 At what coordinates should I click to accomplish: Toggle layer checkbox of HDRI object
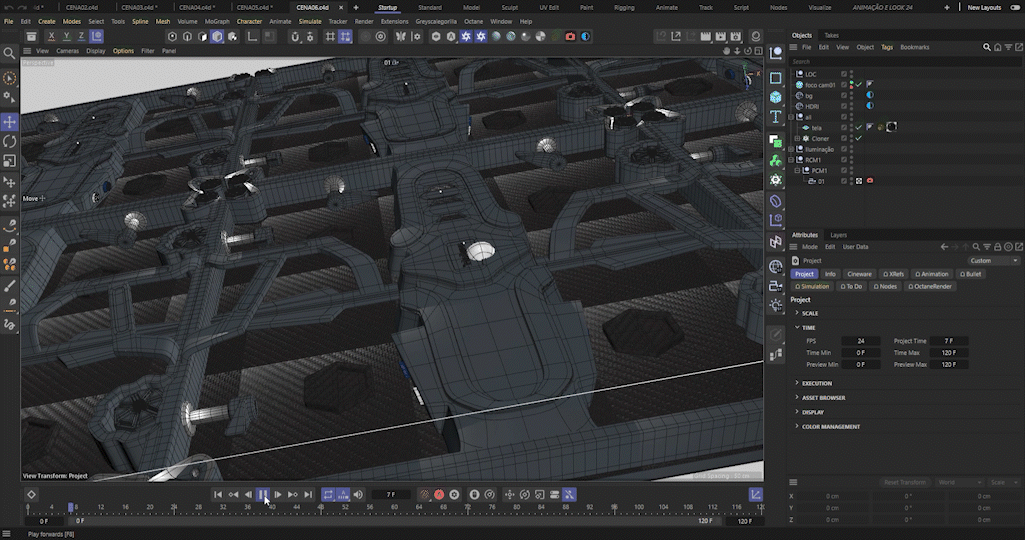point(844,106)
